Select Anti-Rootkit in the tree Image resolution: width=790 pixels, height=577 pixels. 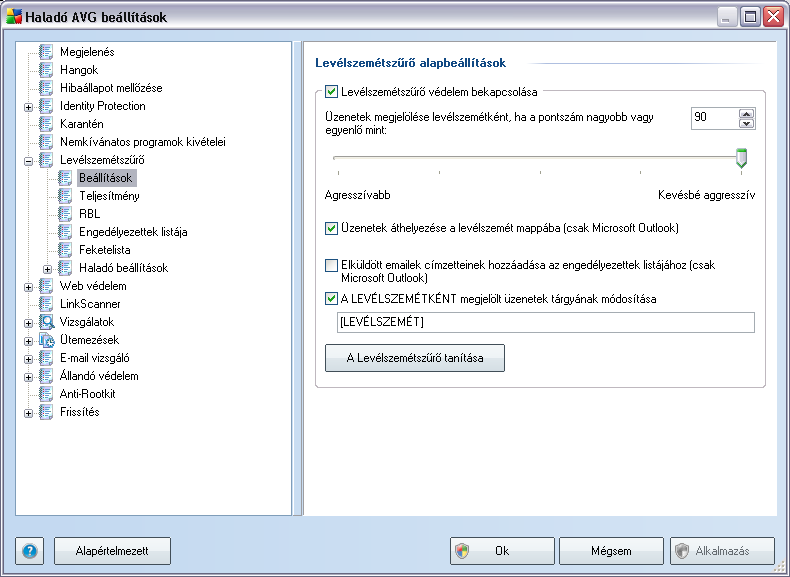coord(88,394)
